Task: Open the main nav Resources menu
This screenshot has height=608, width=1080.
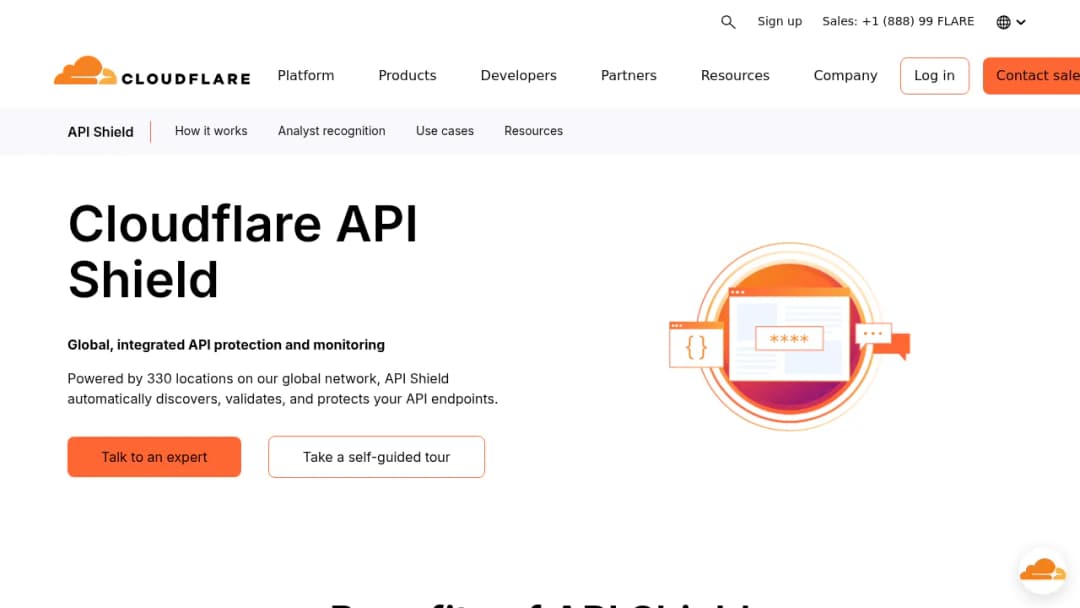Action: [x=735, y=76]
